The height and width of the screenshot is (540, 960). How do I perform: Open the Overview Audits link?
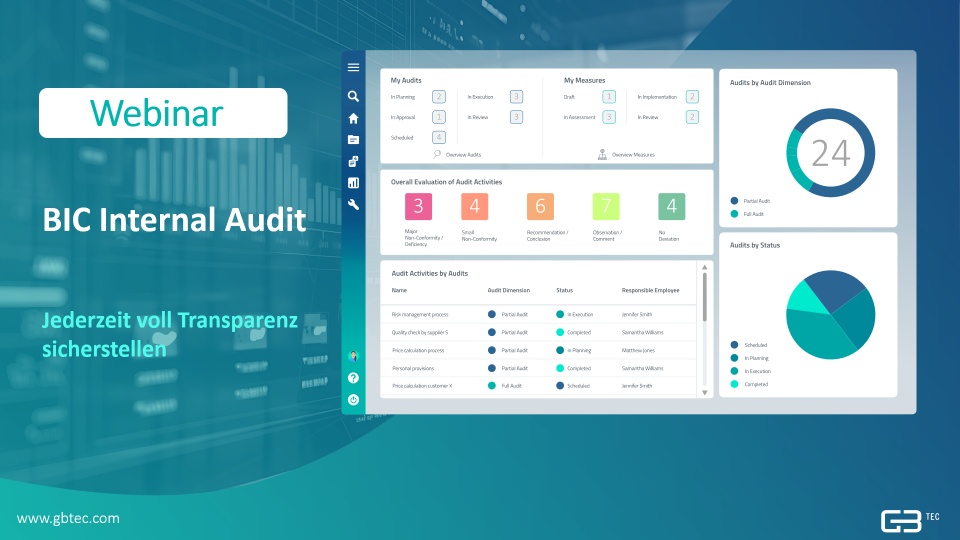(x=463, y=155)
